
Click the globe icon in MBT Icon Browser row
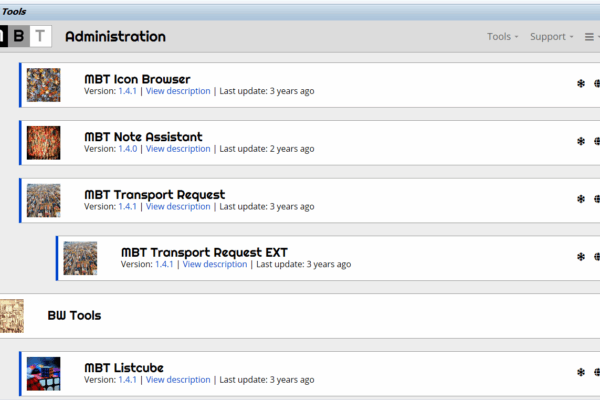[597, 84]
